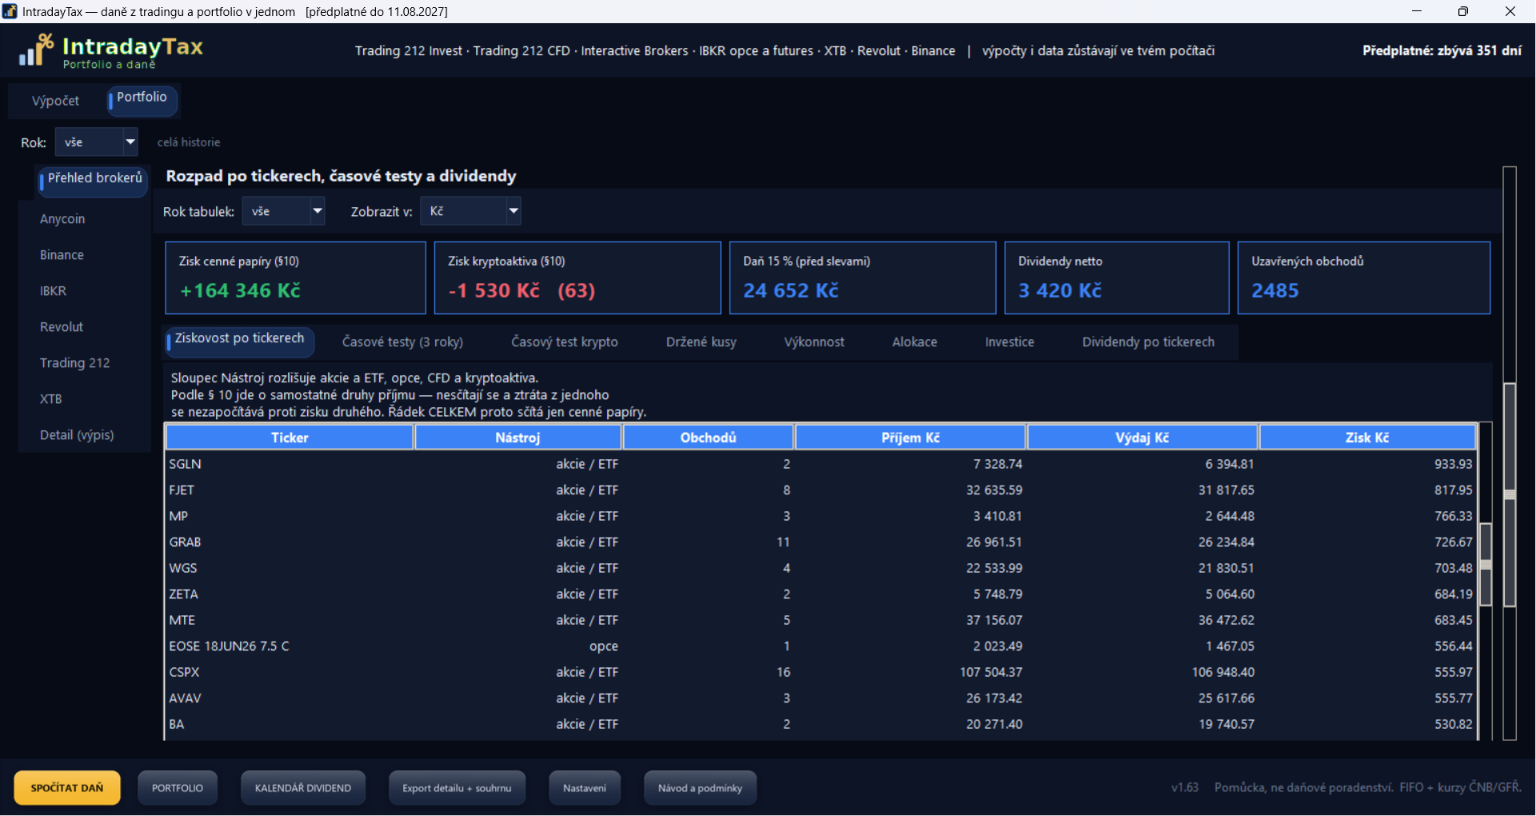Click the app icon in the title bar
Image resolution: width=1536 pixels, height=816 pixels.
10,11
